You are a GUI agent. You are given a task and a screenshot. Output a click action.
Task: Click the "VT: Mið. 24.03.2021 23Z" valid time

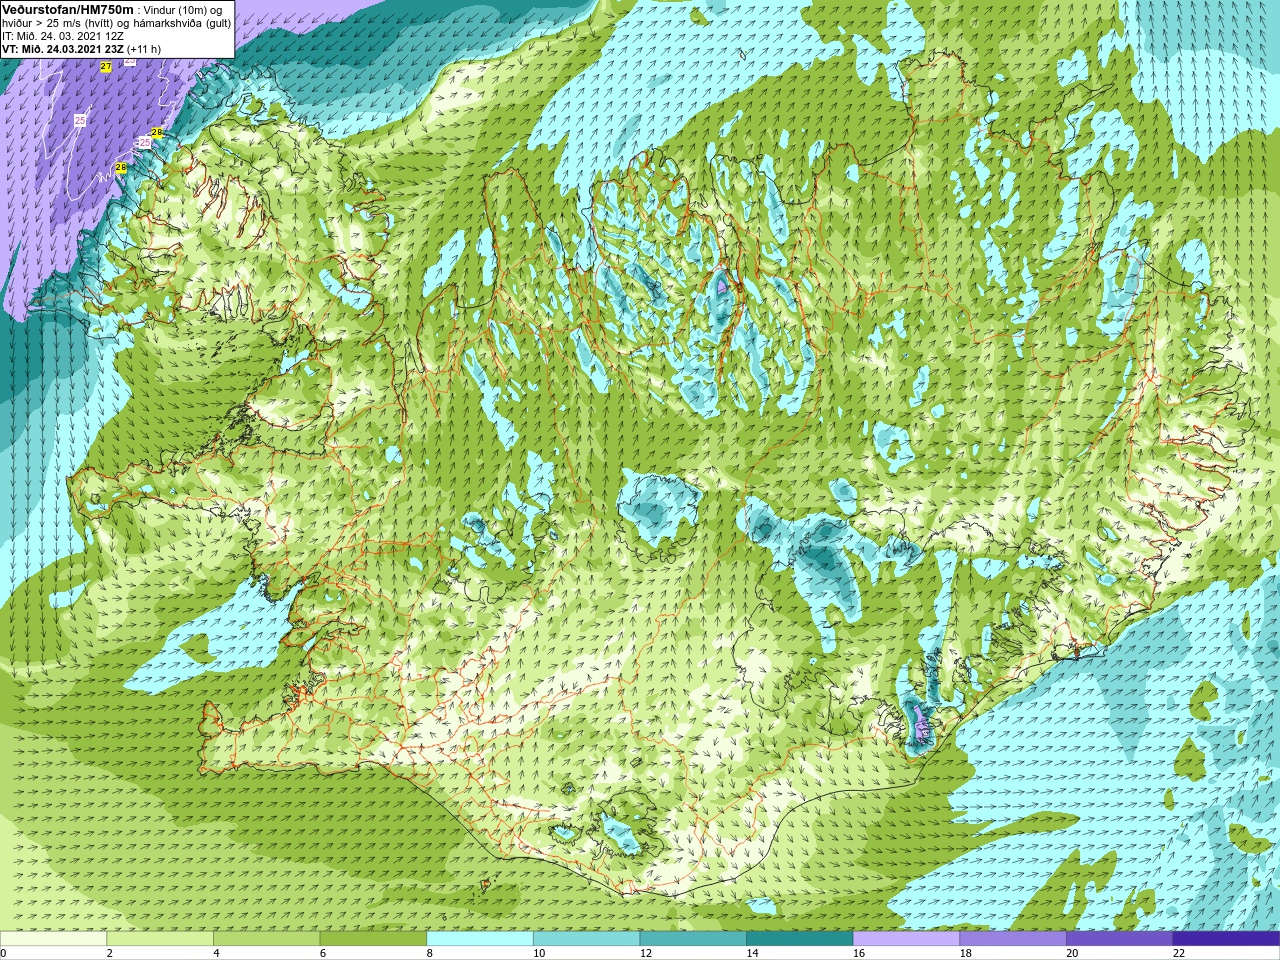(x=63, y=48)
